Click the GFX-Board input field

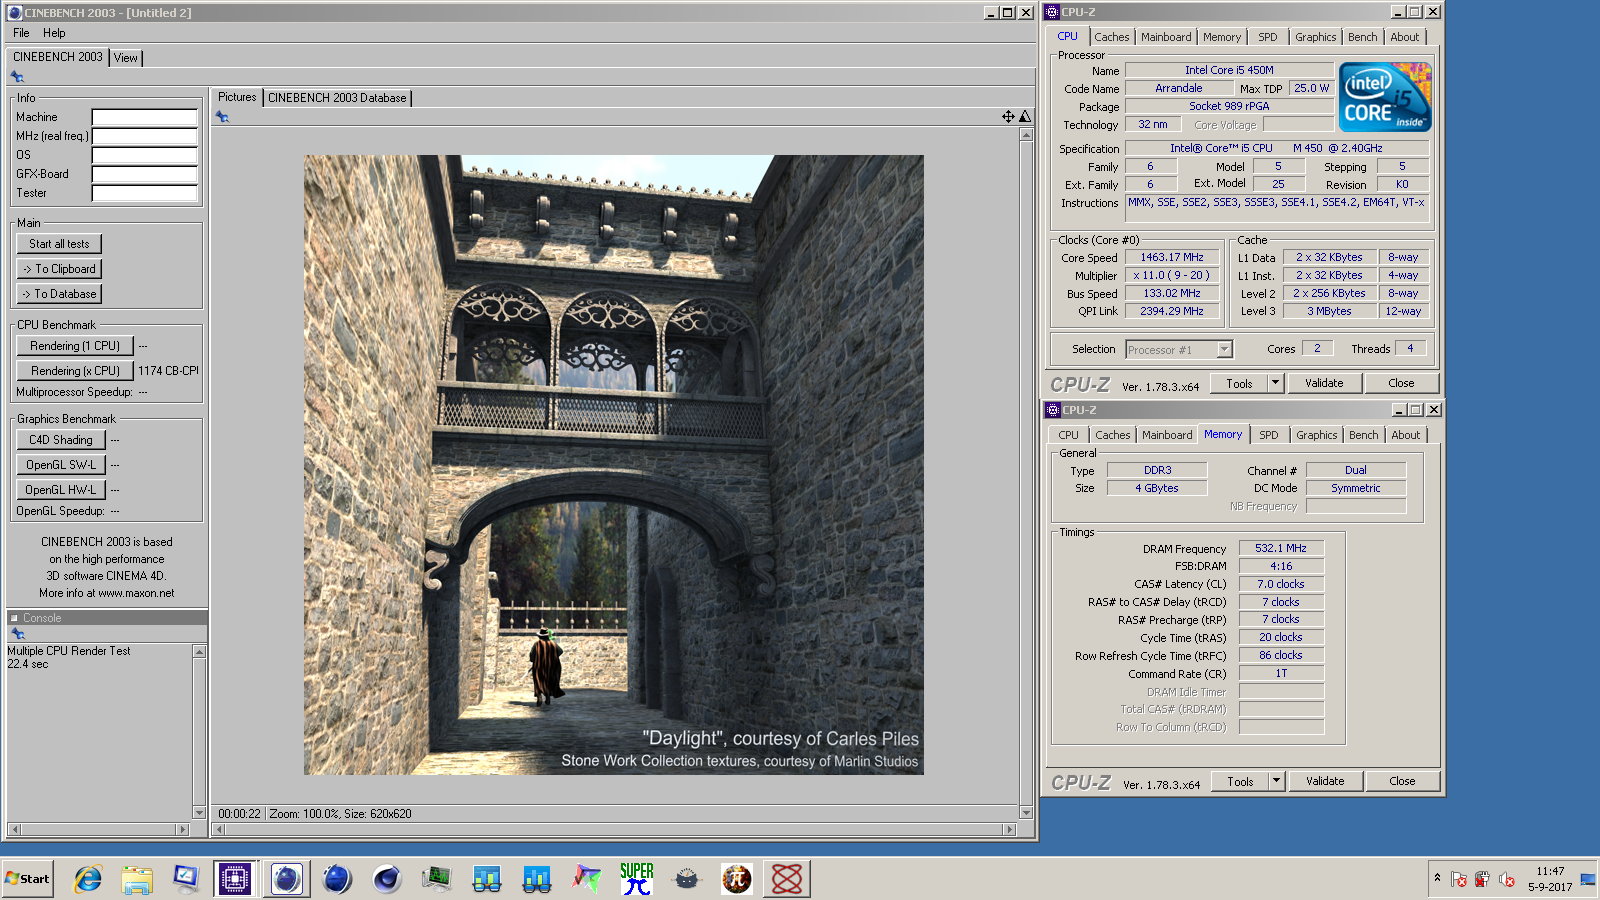[145, 174]
